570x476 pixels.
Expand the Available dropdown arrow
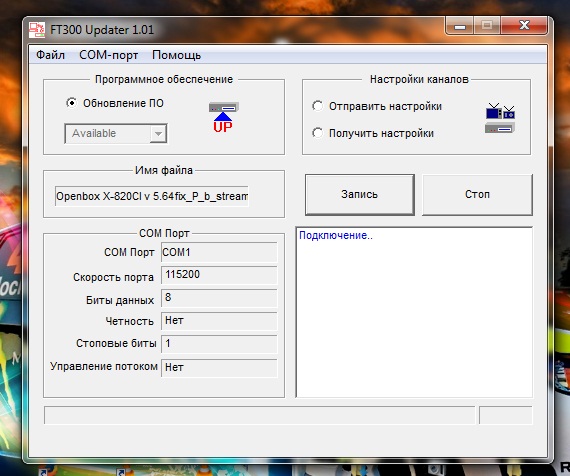pos(158,133)
